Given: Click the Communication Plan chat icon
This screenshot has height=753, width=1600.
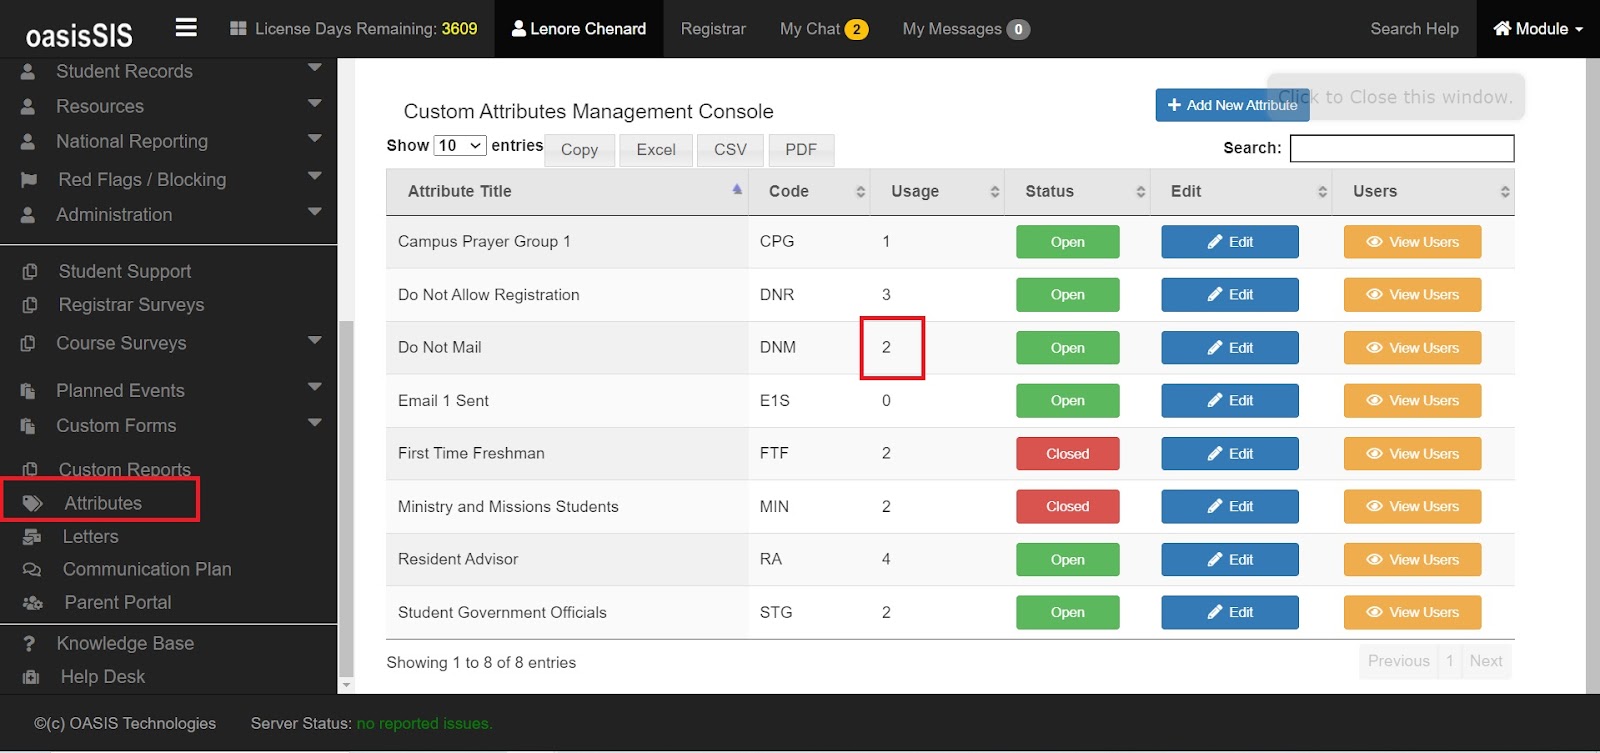Looking at the screenshot, I should pos(32,570).
